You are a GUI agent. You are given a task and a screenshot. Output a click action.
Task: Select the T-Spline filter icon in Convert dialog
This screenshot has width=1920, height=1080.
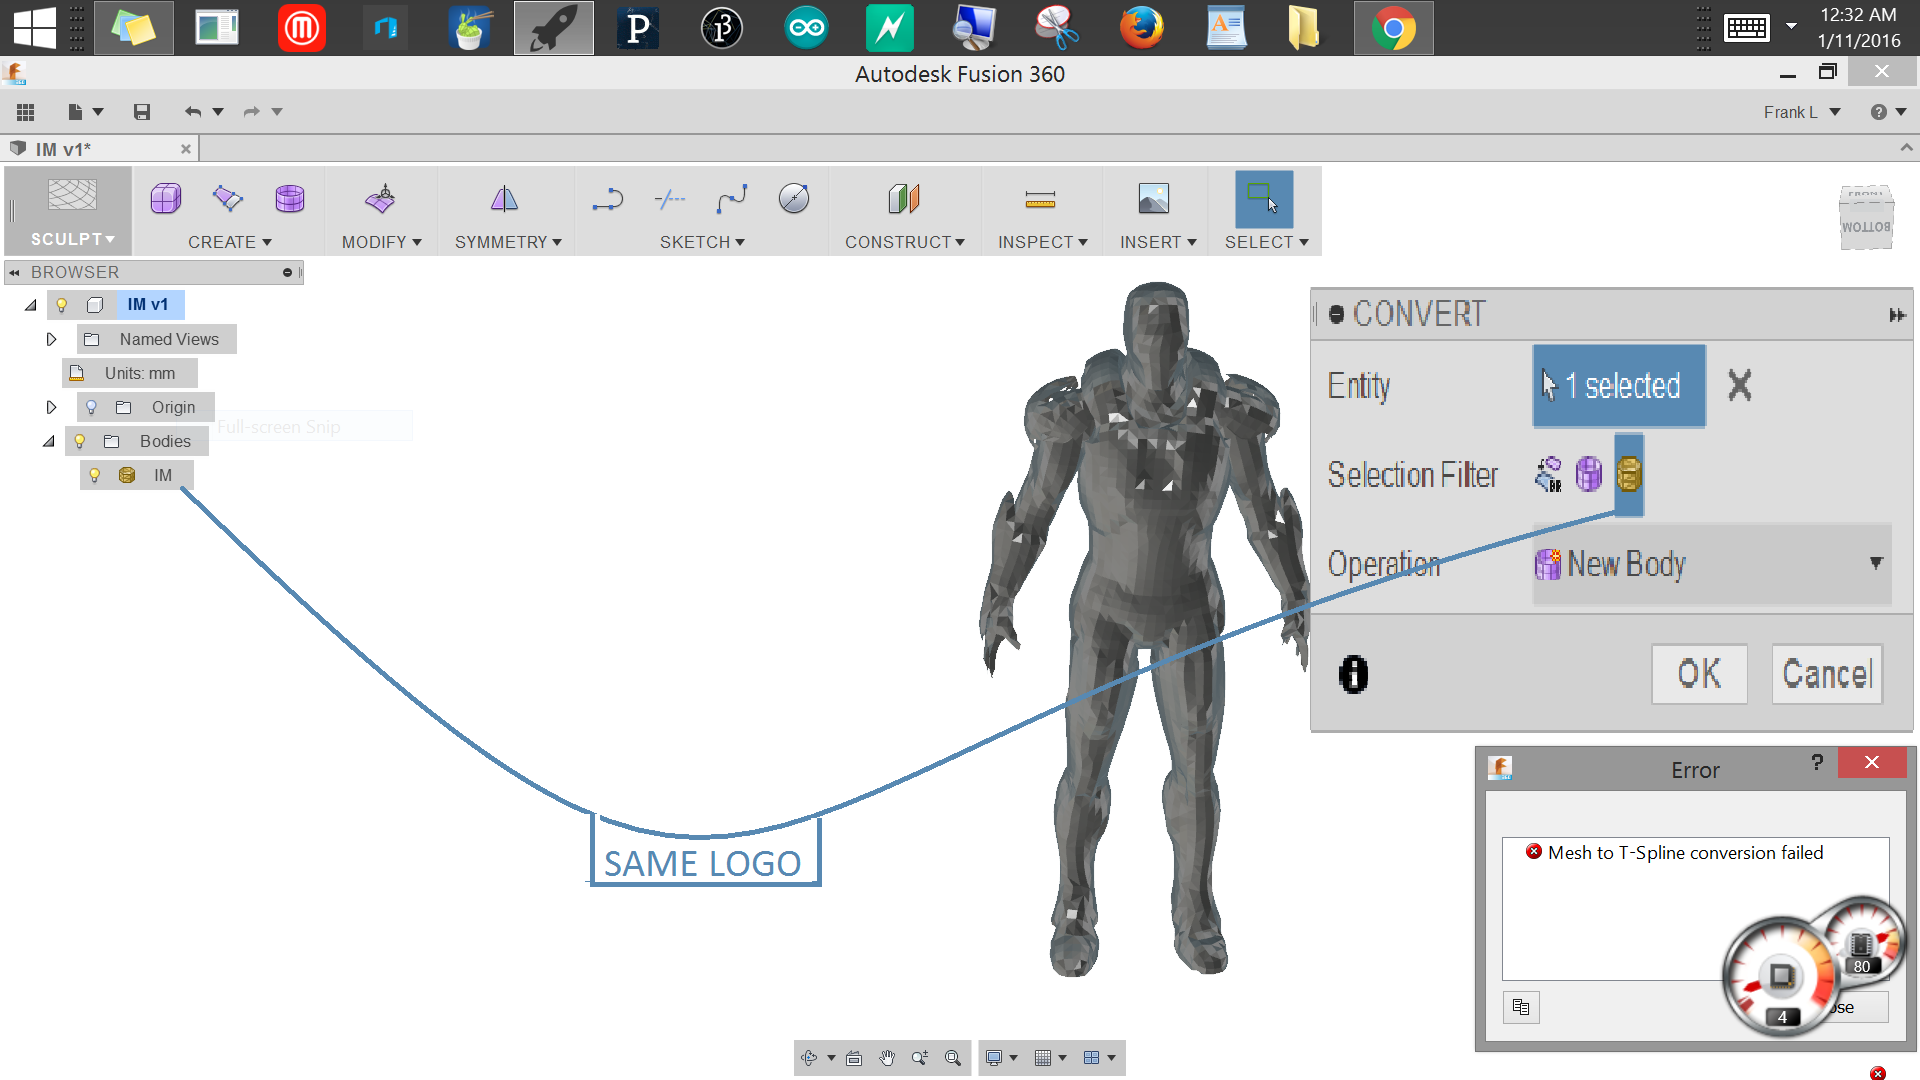(1590, 475)
